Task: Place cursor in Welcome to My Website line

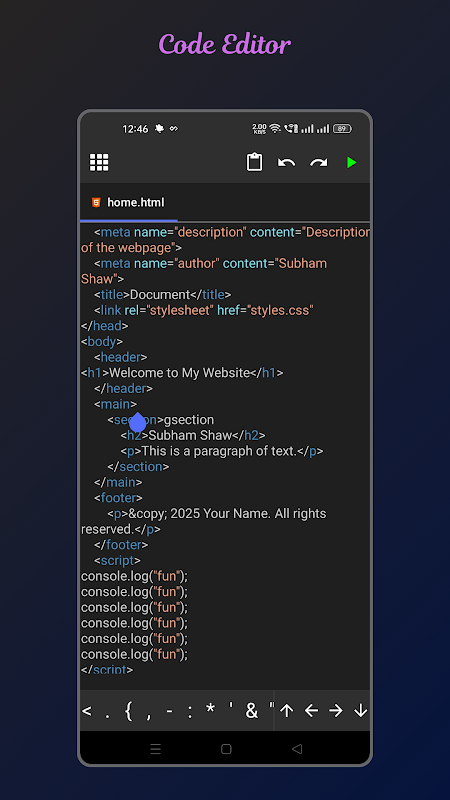Action: click(182, 373)
